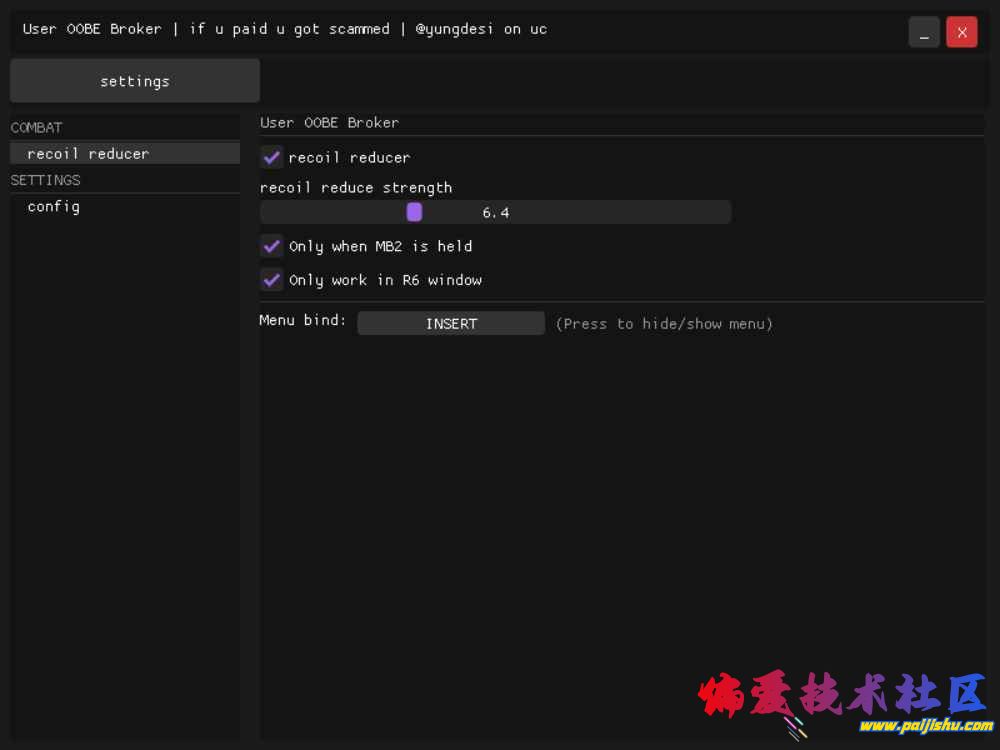Viewport: 1000px width, 750px height.
Task: Minimize the application window
Action: pyautogui.click(x=924, y=31)
